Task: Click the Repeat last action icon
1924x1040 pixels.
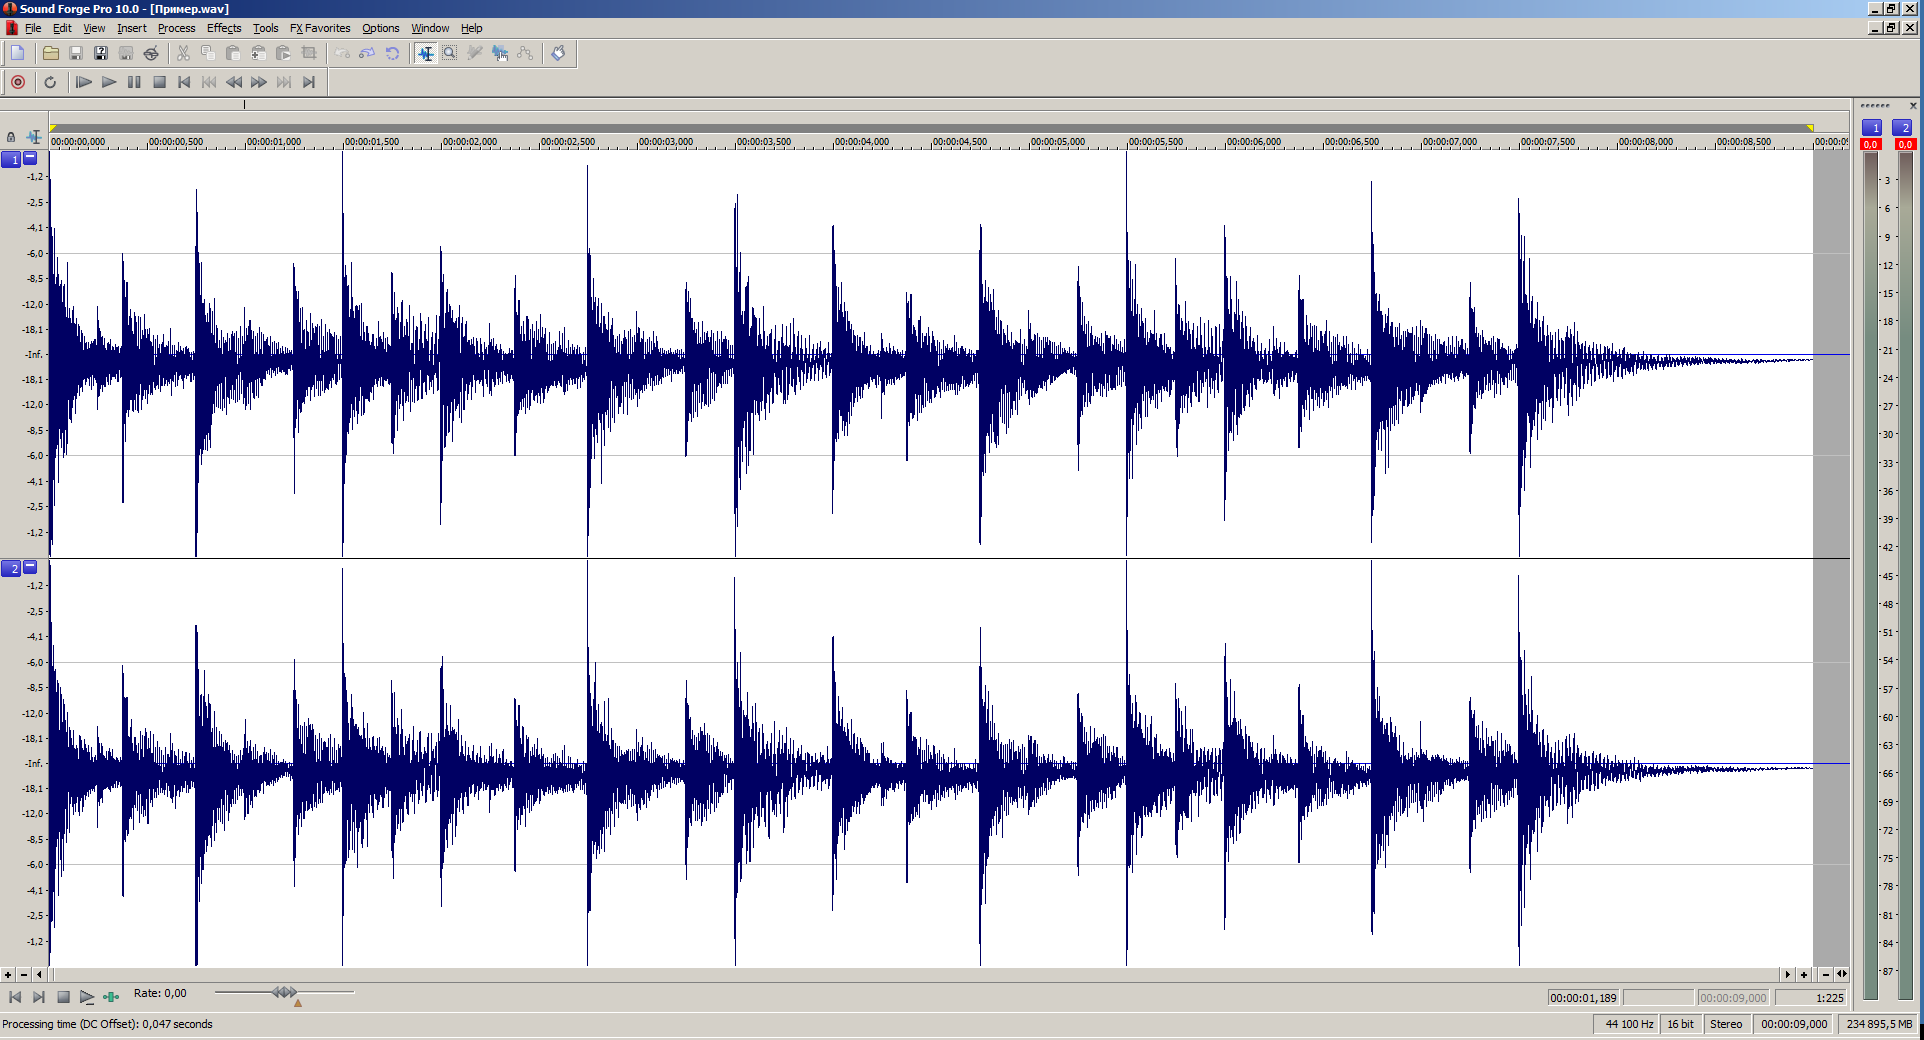Action: [392, 53]
